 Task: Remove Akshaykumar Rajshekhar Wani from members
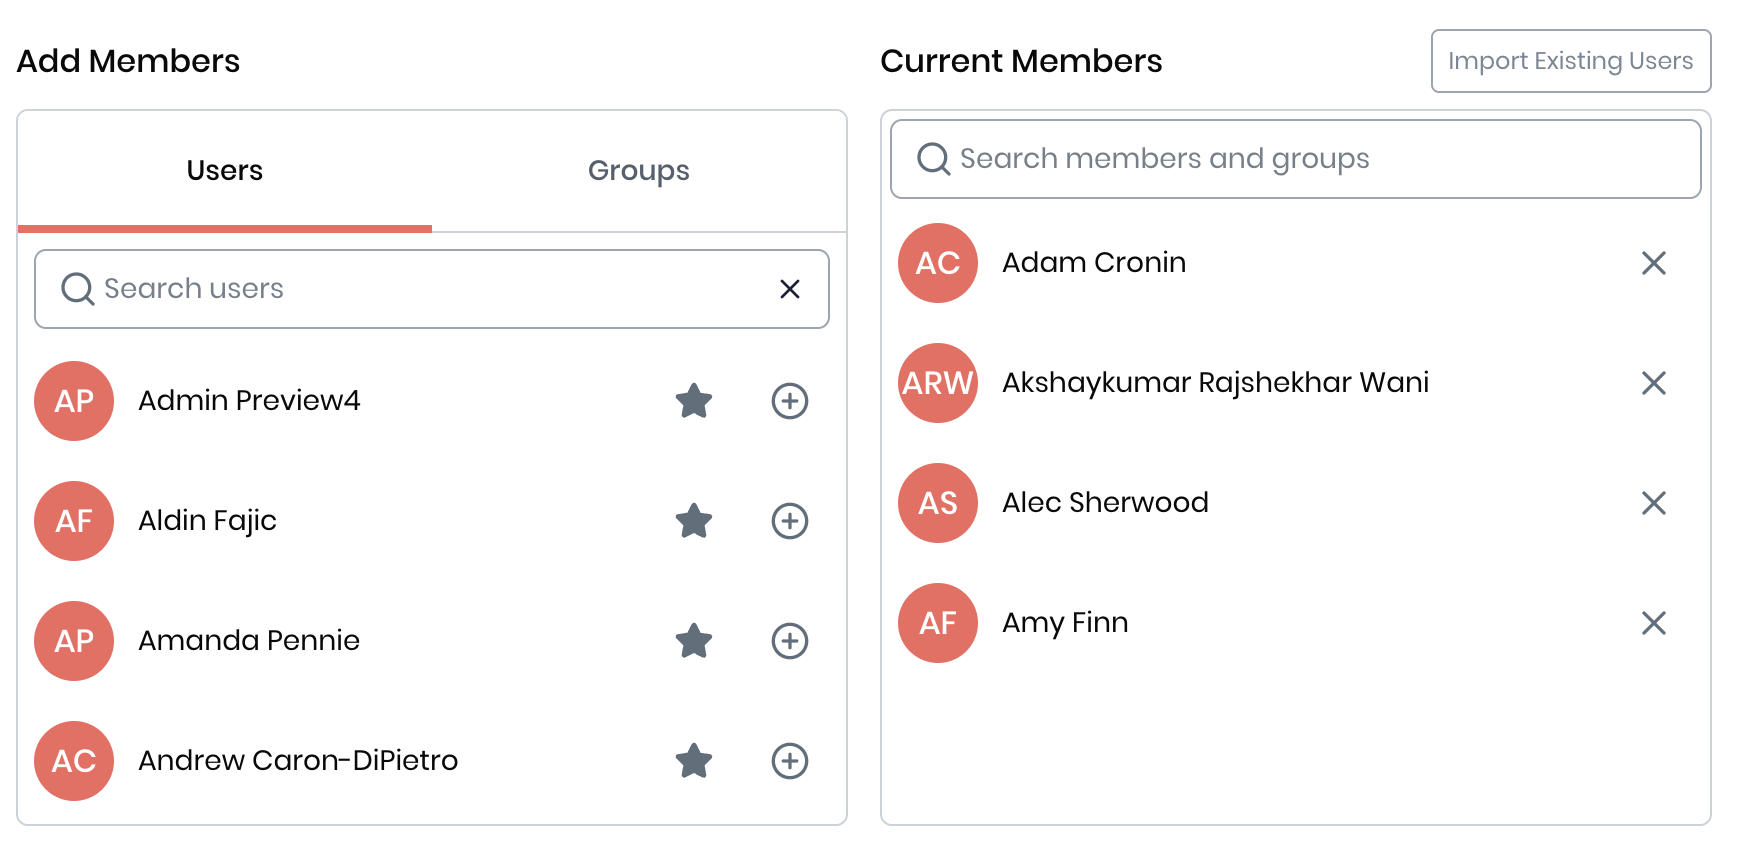pyautogui.click(x=1653, y=383)
